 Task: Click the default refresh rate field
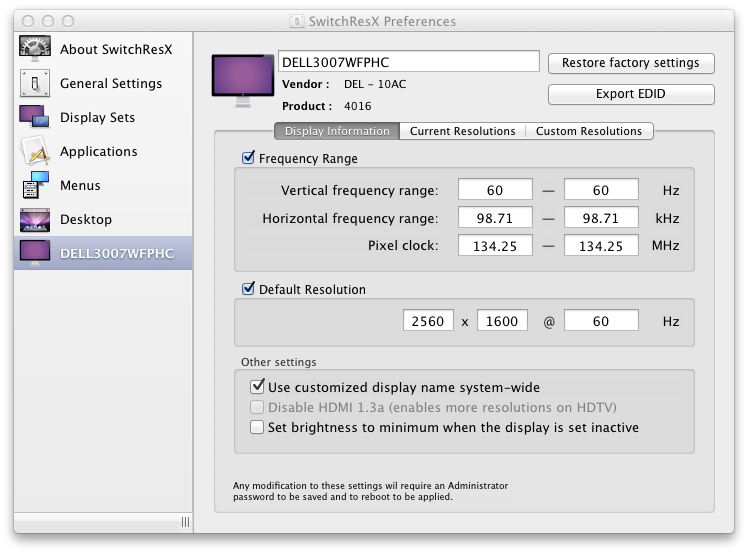point(601,320)
